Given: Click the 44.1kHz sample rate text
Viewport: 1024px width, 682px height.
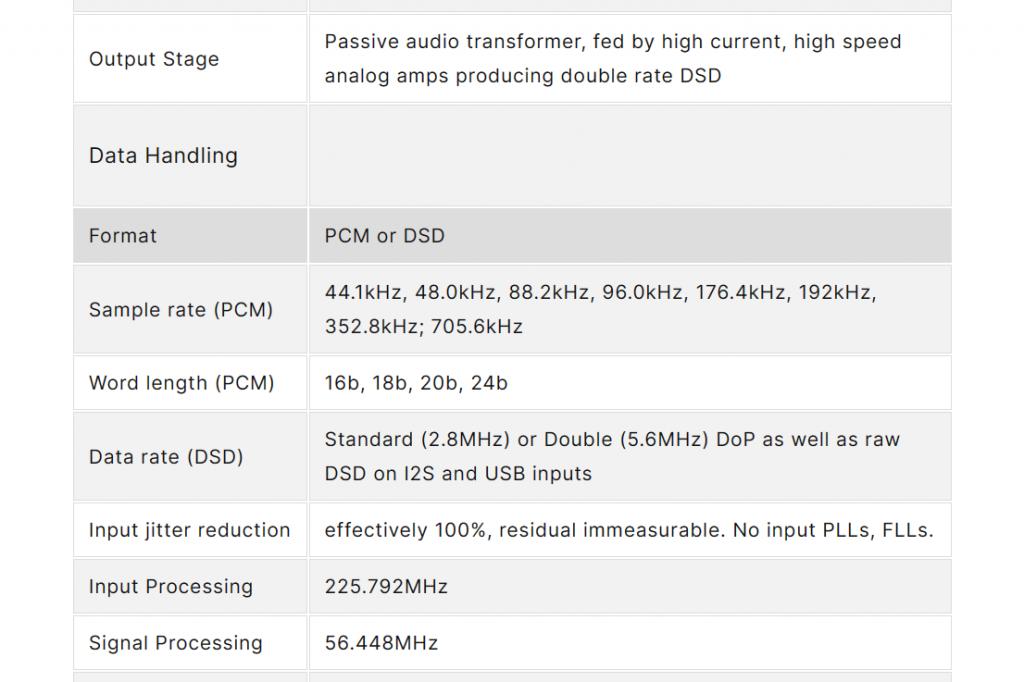Looking at the screenshot, I should [x=365, y=293].
